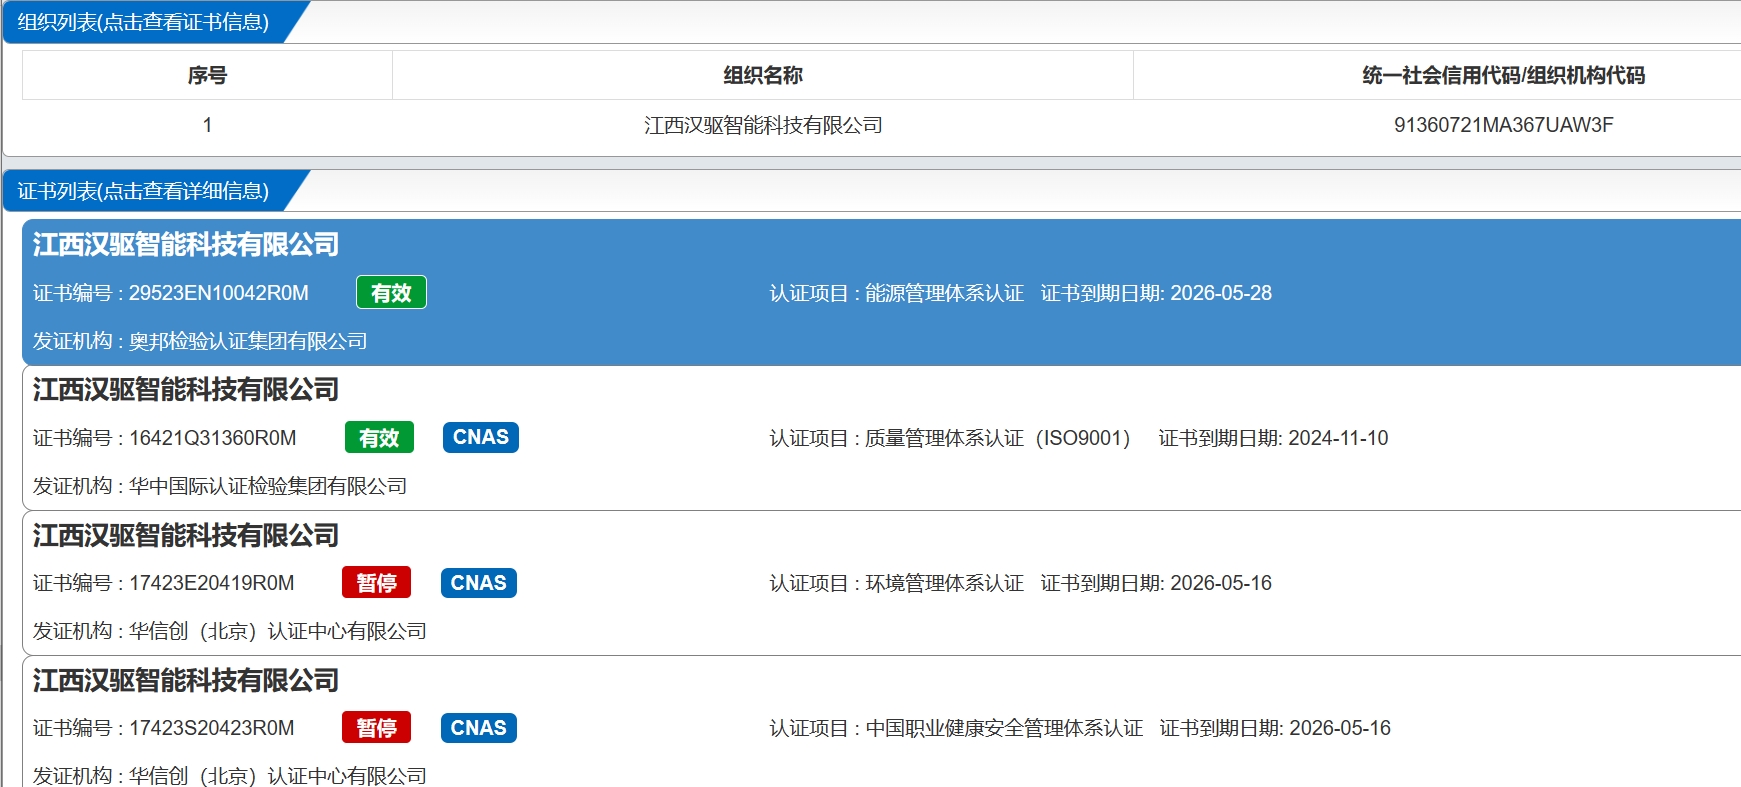Click 中国职业健康安全管理体系认证 certification item
Viewport: 1741px width, 787px height.
(x=1004, y=728)
